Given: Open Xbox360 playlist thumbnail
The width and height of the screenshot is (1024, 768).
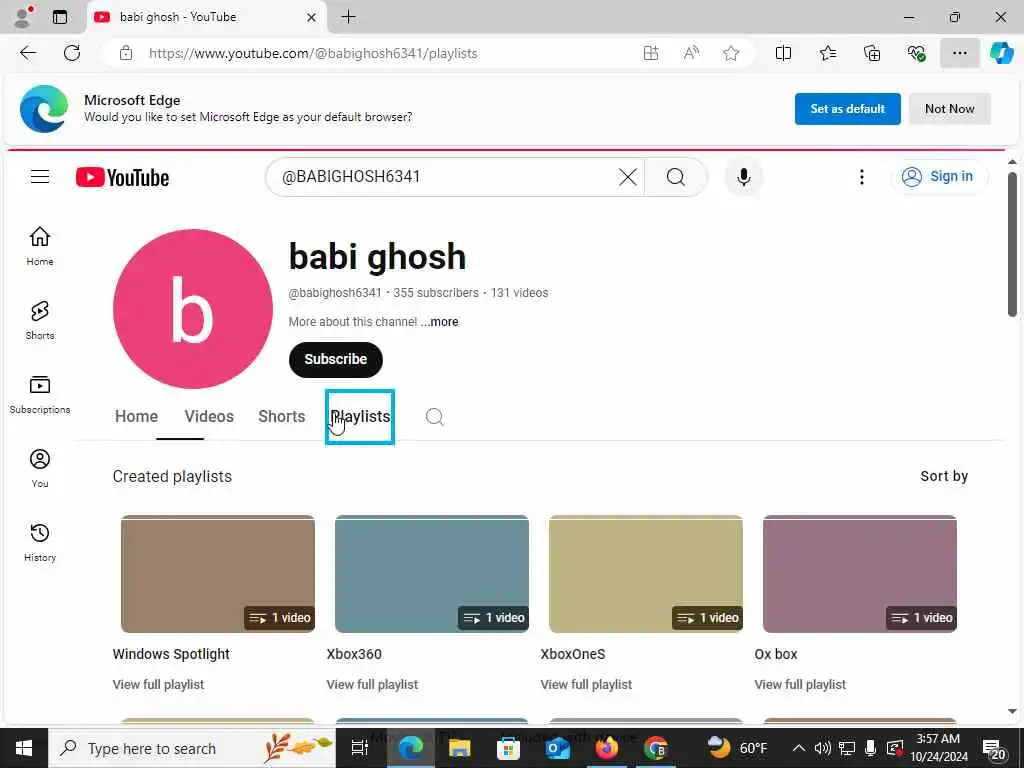Looking at the screenshot, I should coord(432,573).
